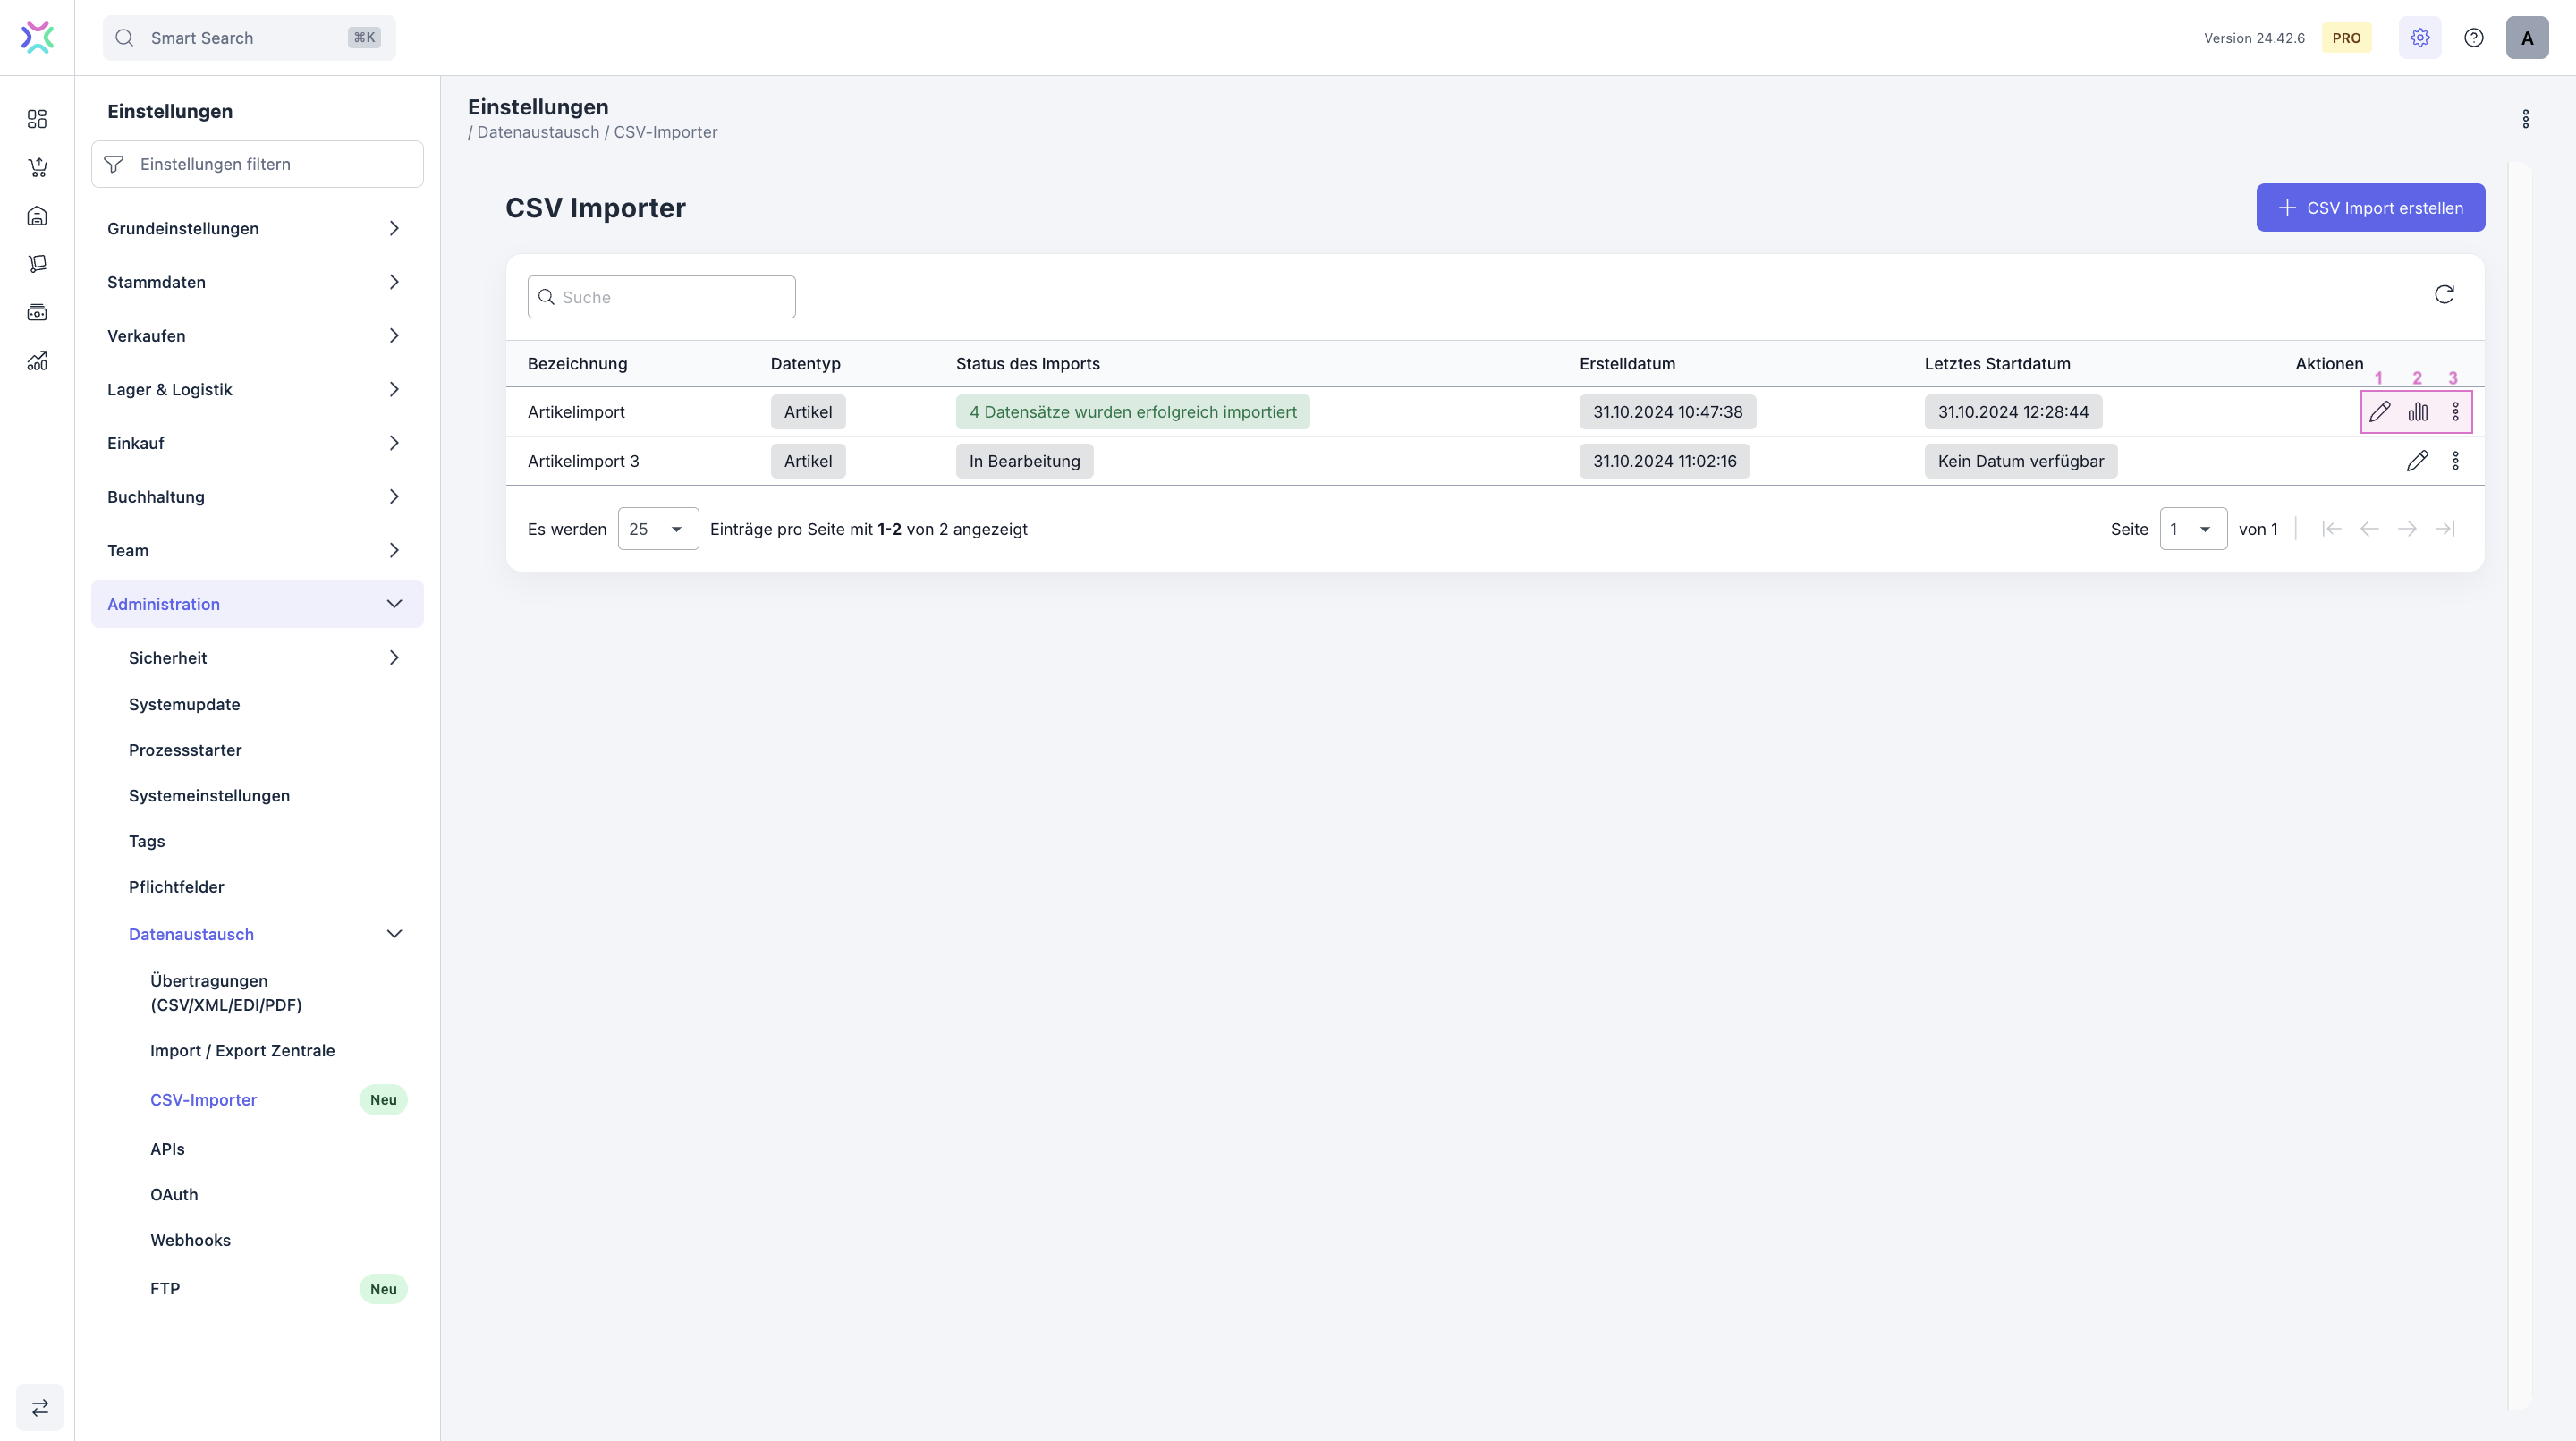Open the analytics chart icon in the left rail
The width and height of the screenshot is (2576, 1441).
37,361
